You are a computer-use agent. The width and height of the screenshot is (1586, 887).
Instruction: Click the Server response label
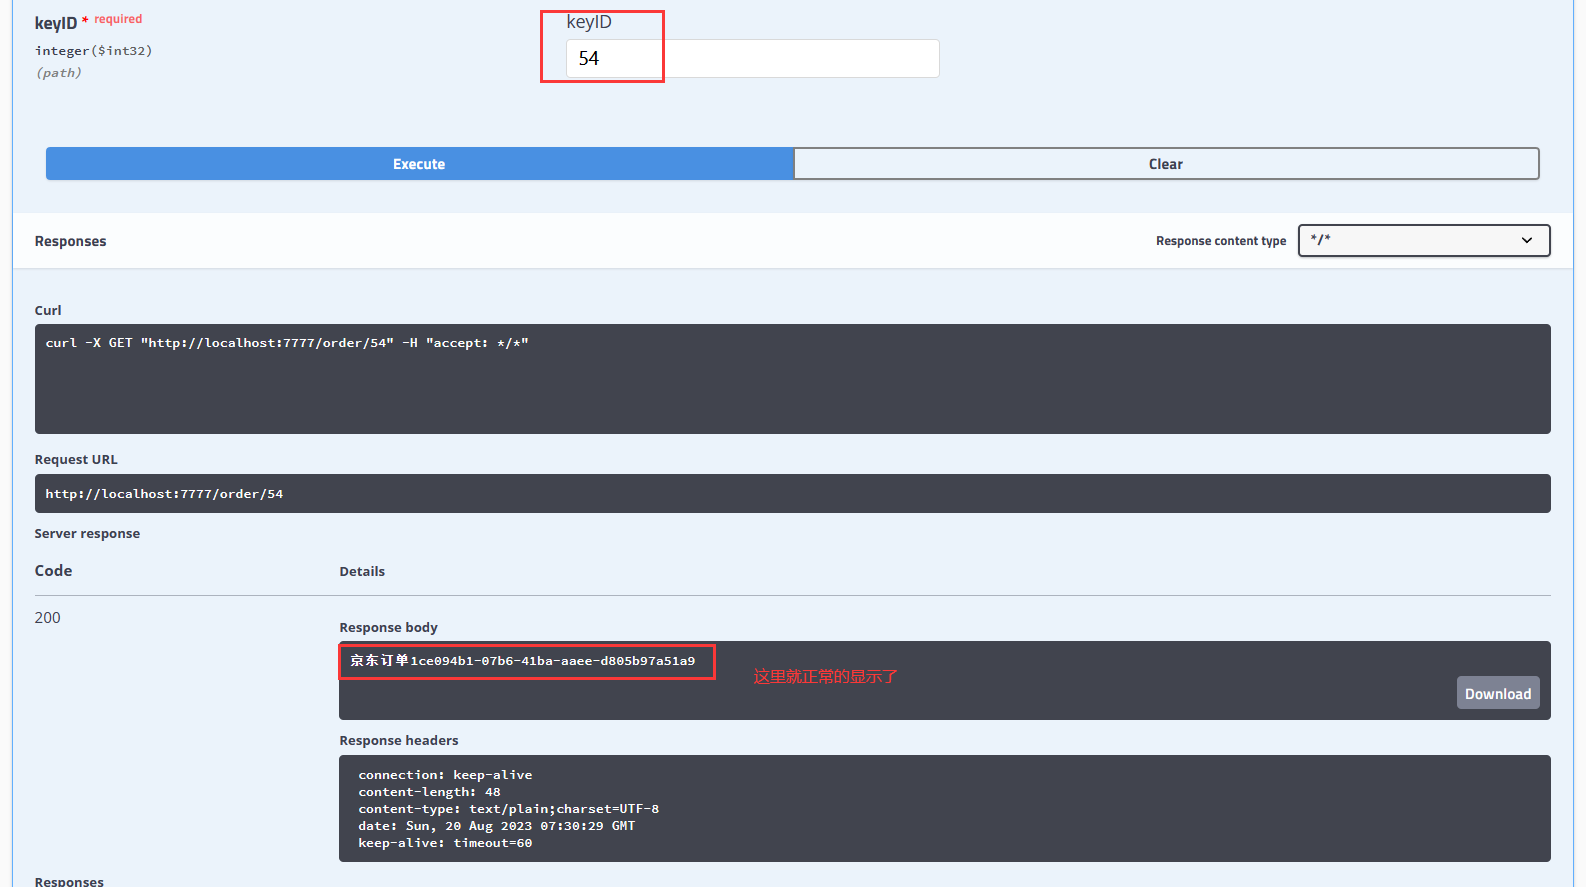[87, 533]
